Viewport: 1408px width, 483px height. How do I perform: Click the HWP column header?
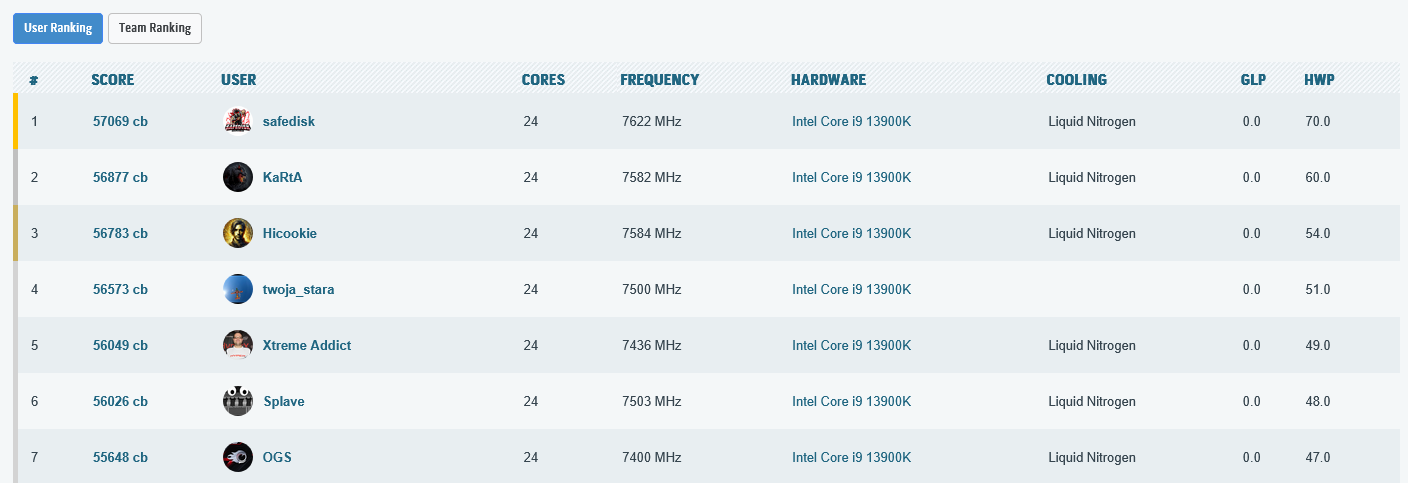point(1319,80)
